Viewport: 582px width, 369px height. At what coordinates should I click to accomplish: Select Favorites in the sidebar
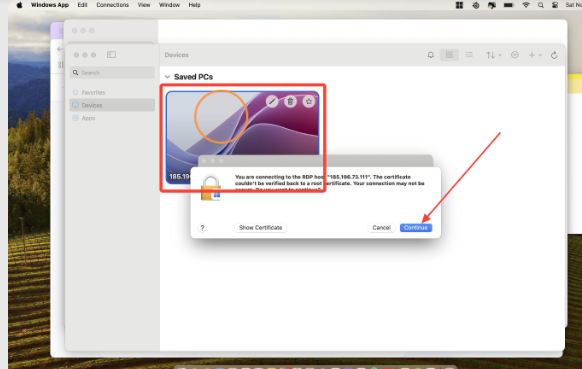tap(112, 92)
